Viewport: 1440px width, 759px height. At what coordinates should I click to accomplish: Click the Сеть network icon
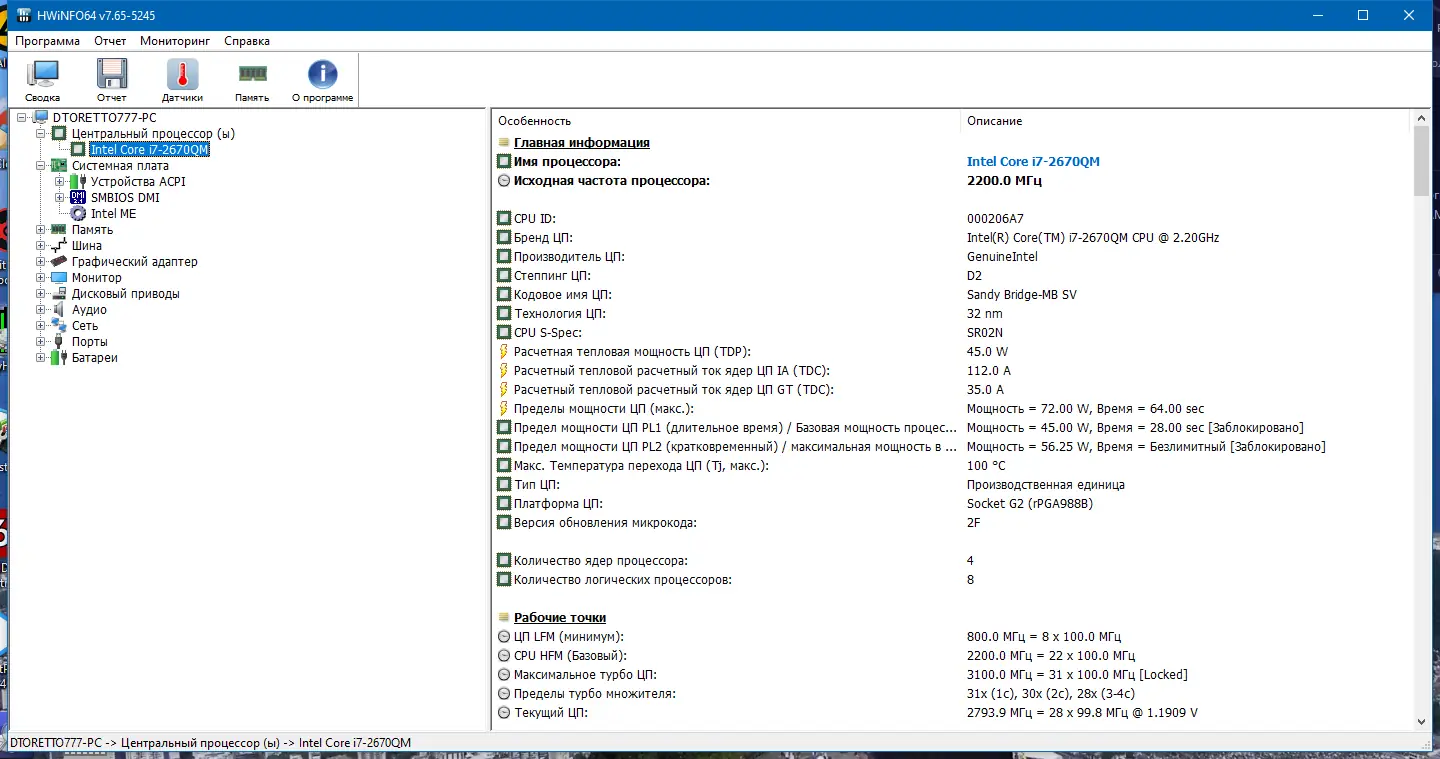pyautogui.click(x=60, y=326)
